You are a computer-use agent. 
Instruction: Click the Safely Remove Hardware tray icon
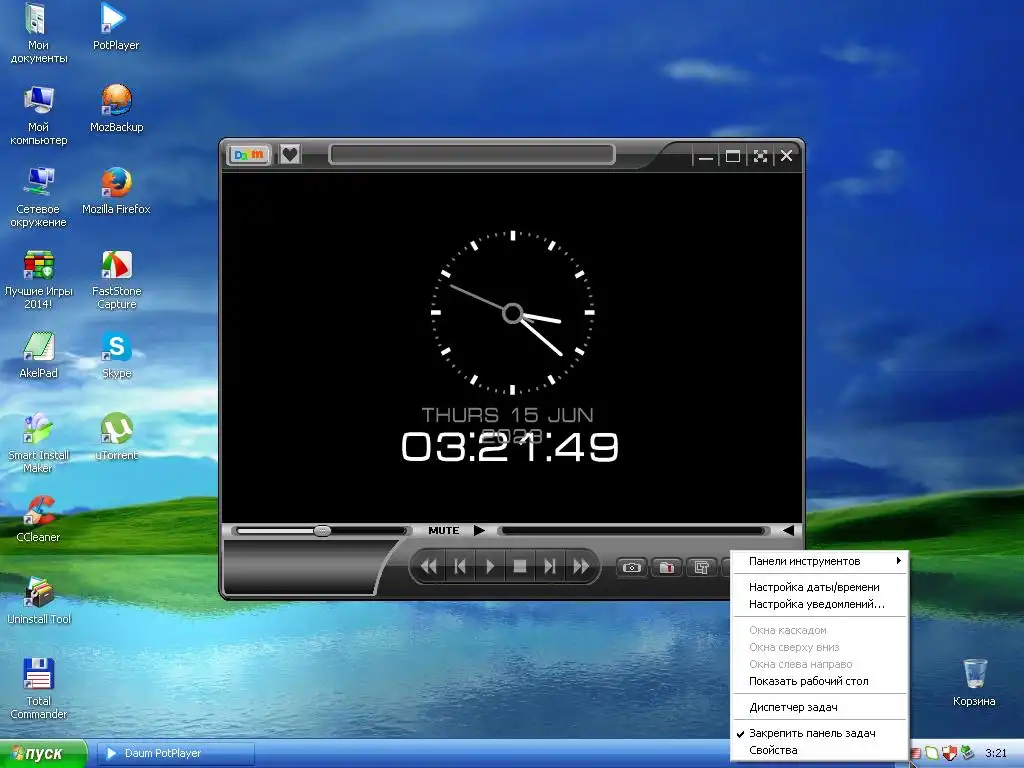coord(967,754)
